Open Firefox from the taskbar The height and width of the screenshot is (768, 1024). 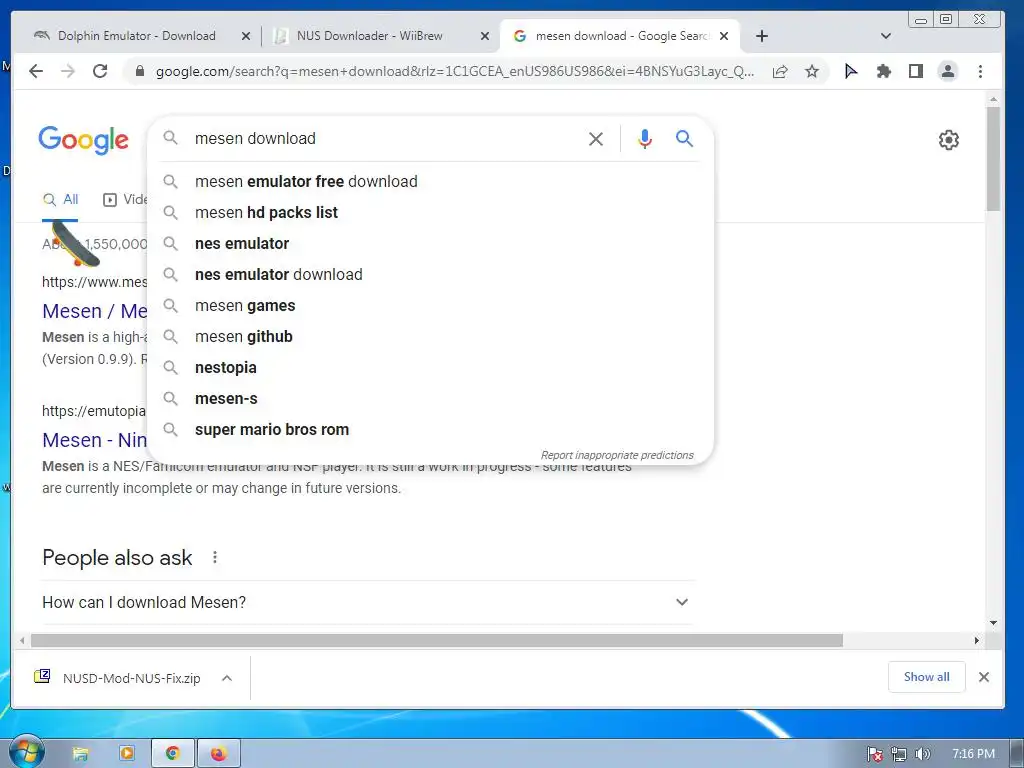pos(219,754)
